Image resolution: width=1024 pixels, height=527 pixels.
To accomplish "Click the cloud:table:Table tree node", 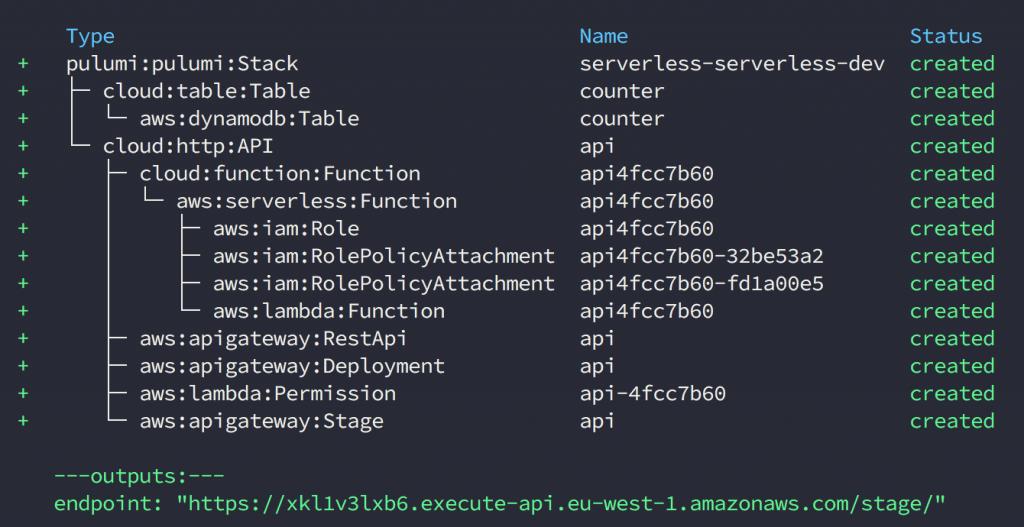I will 200,91.
